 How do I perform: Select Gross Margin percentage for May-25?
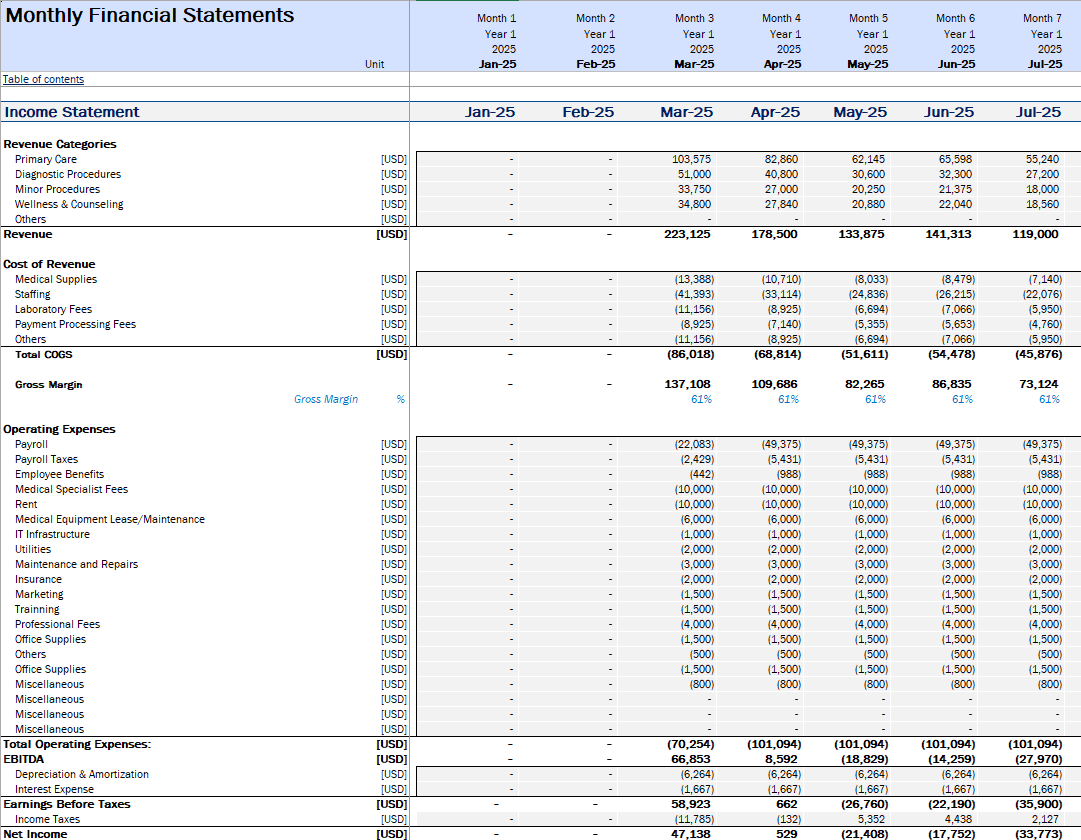[875, 400]
